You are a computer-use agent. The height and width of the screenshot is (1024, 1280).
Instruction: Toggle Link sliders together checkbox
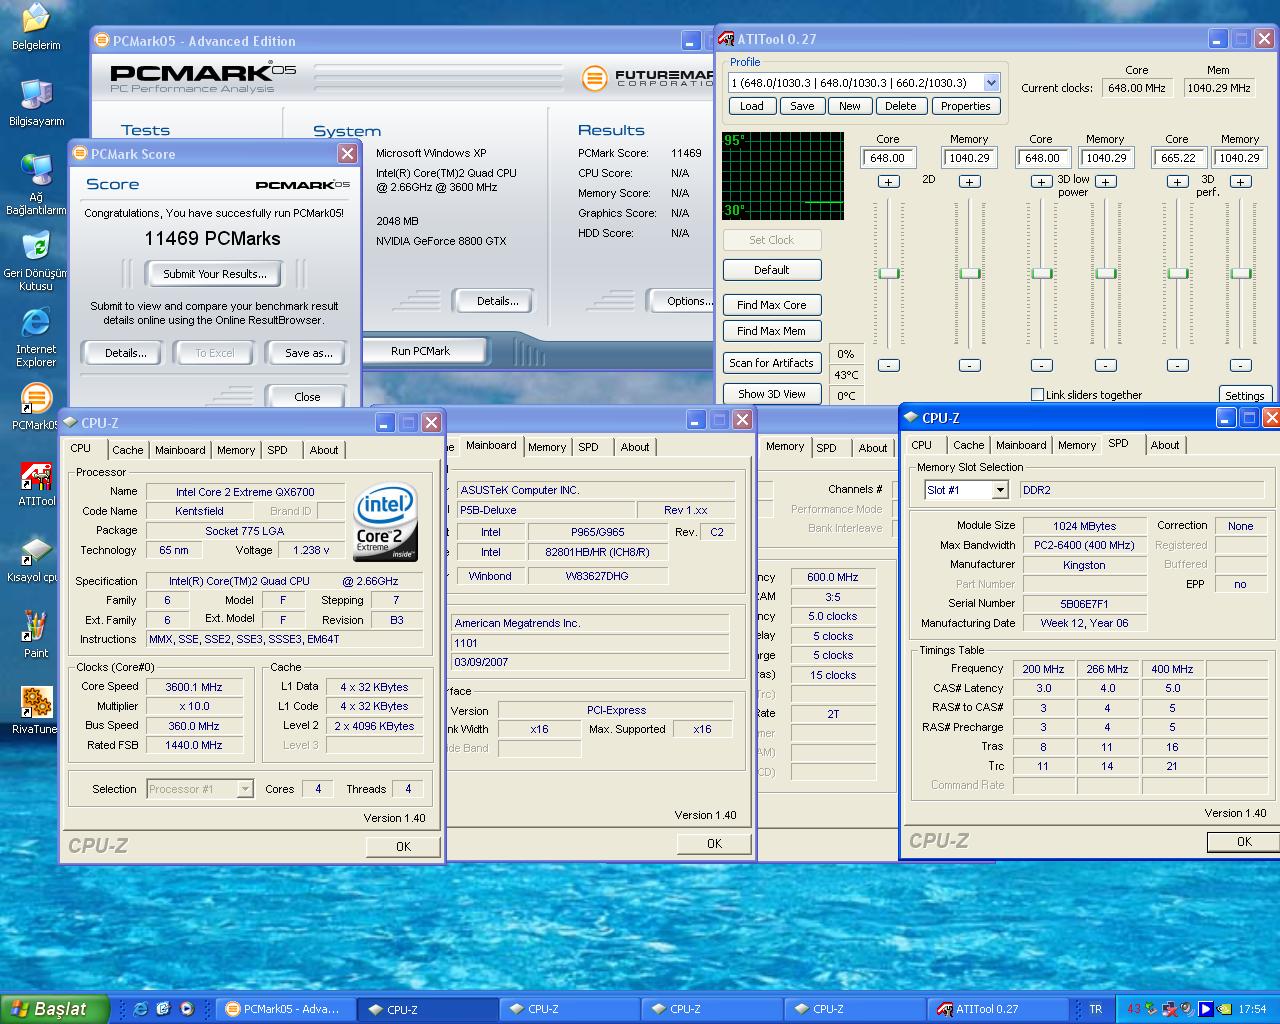[1037, 395]
